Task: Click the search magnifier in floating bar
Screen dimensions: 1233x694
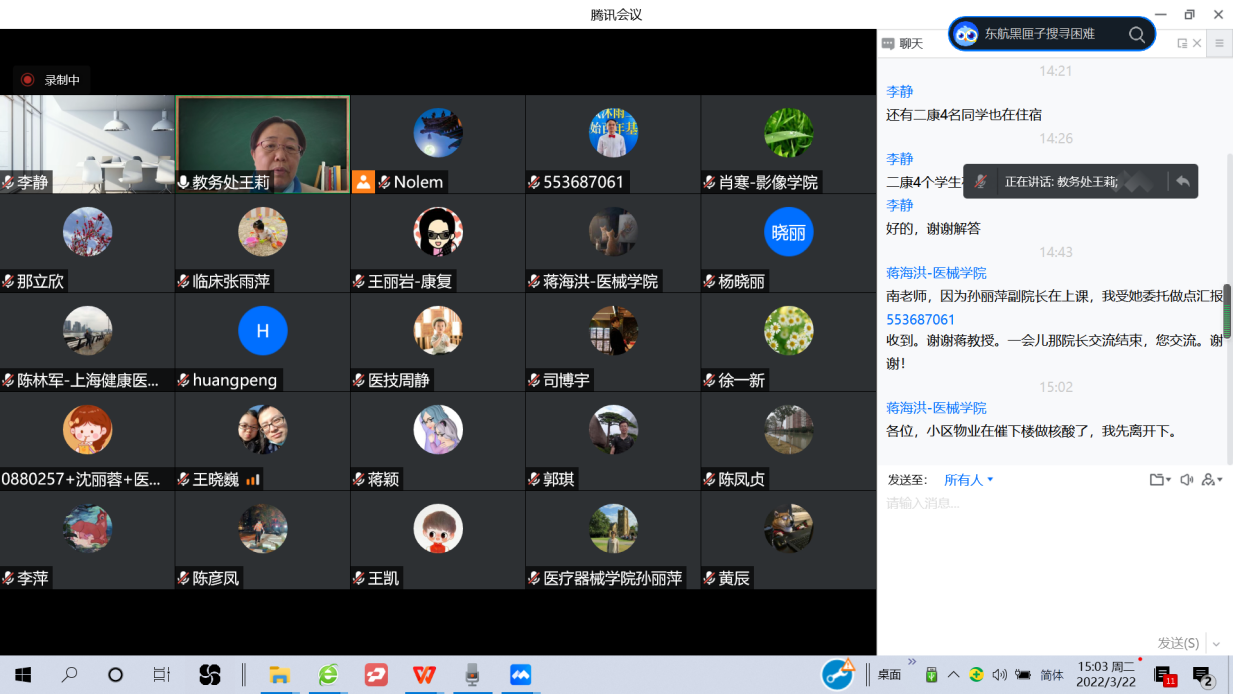Action: [1137, 35]
